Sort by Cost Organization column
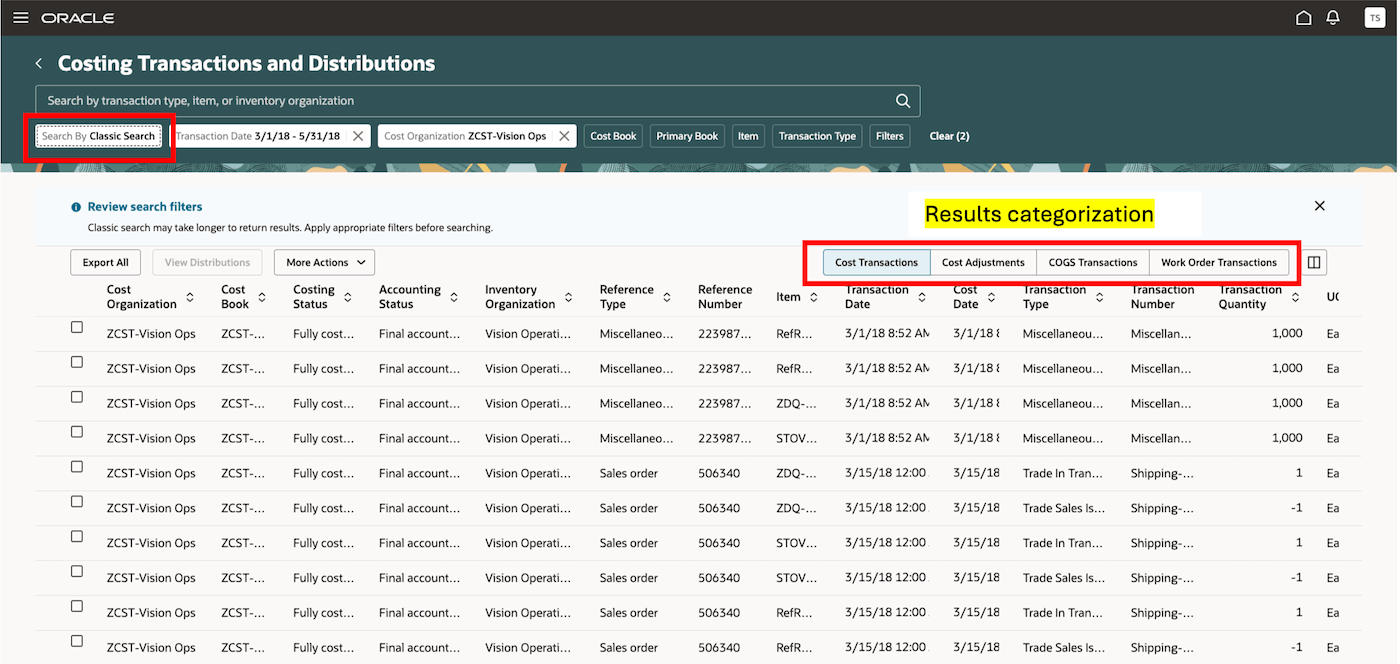 [x=189, y=298]
